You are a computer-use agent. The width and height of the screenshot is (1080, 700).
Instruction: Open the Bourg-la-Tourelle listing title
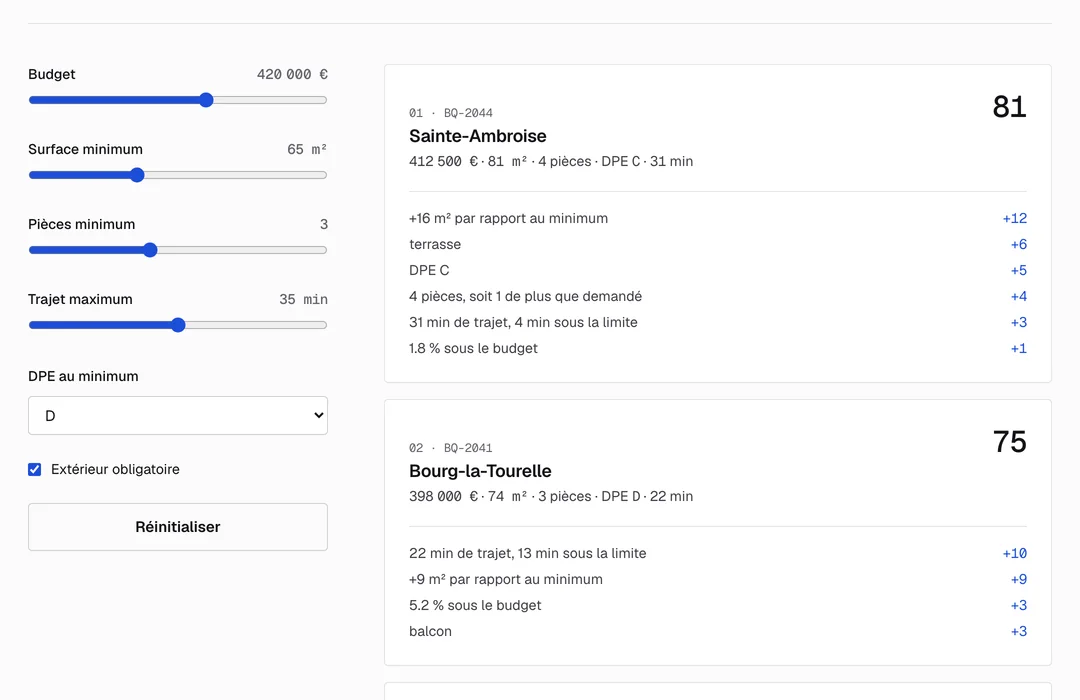480,471
